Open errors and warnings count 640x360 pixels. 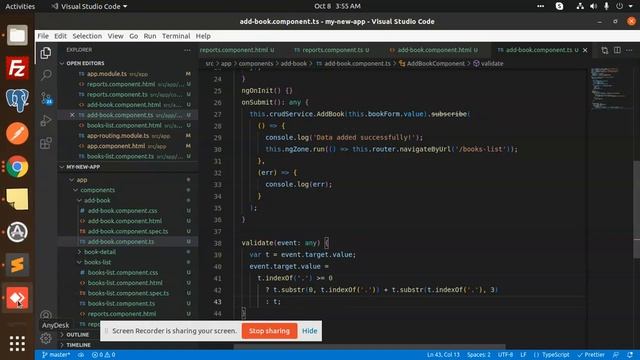tap(103, 355)
